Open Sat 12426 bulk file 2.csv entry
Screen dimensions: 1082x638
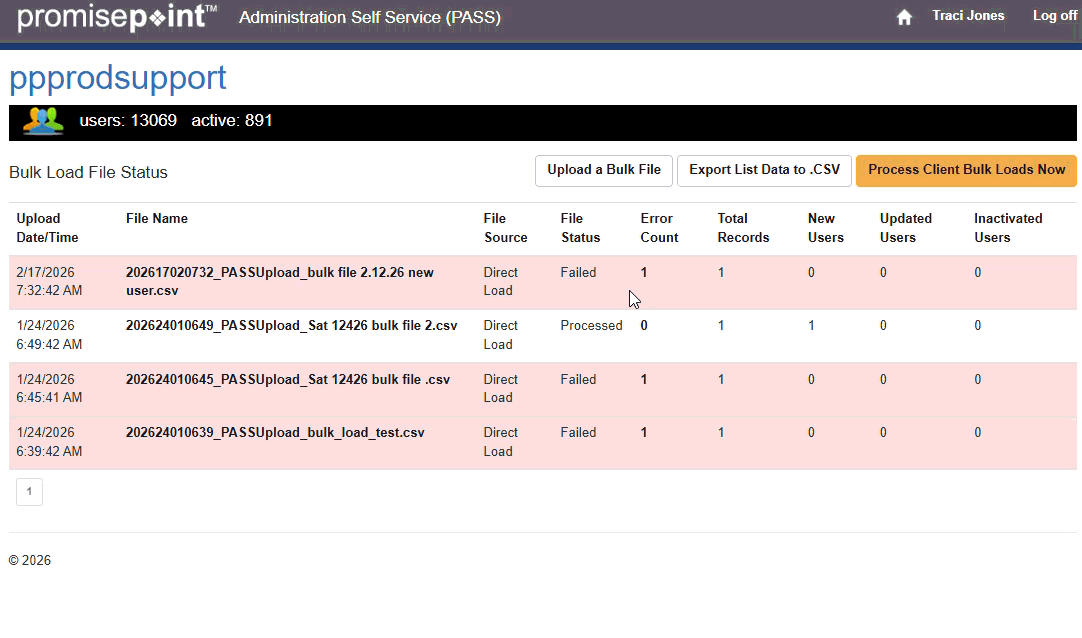(291, 325)
